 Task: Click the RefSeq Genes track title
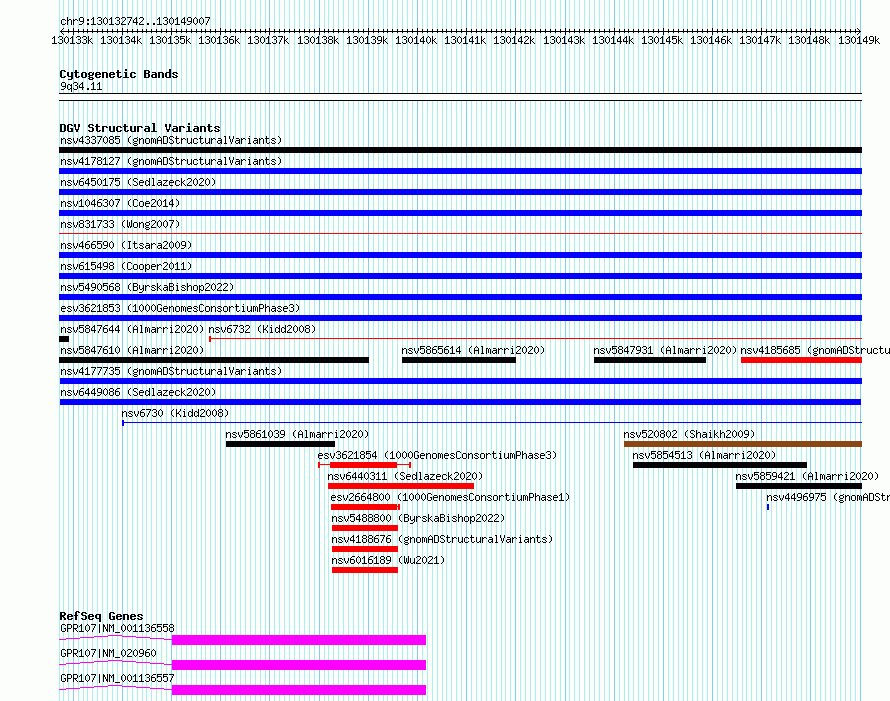101,616
